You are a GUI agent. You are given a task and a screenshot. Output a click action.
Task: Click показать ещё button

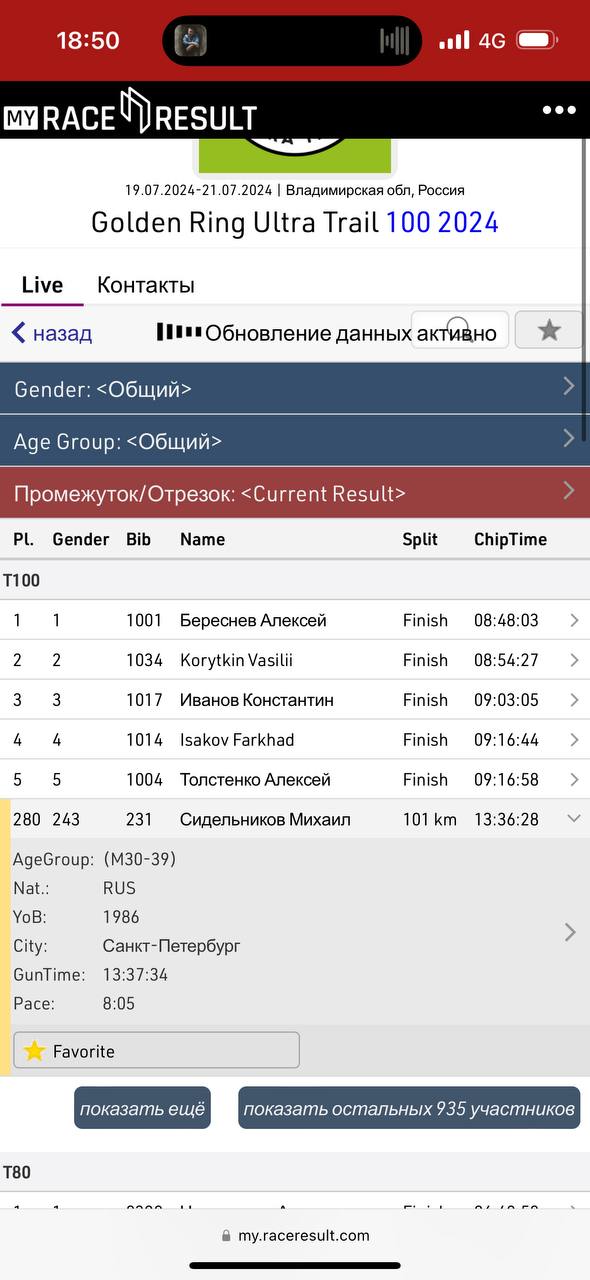click(142, 1108)
